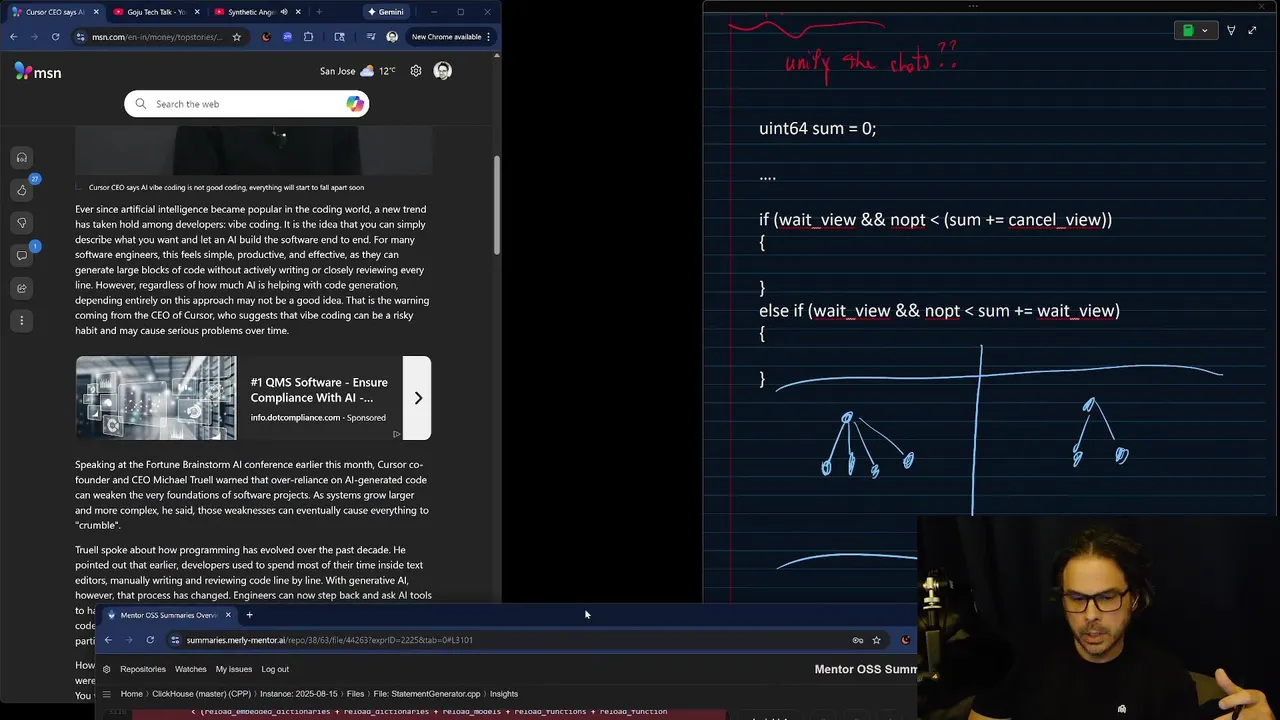Open a new tab in Mentor browser window
Viewport: 1280px width, 720px height.
250,615
